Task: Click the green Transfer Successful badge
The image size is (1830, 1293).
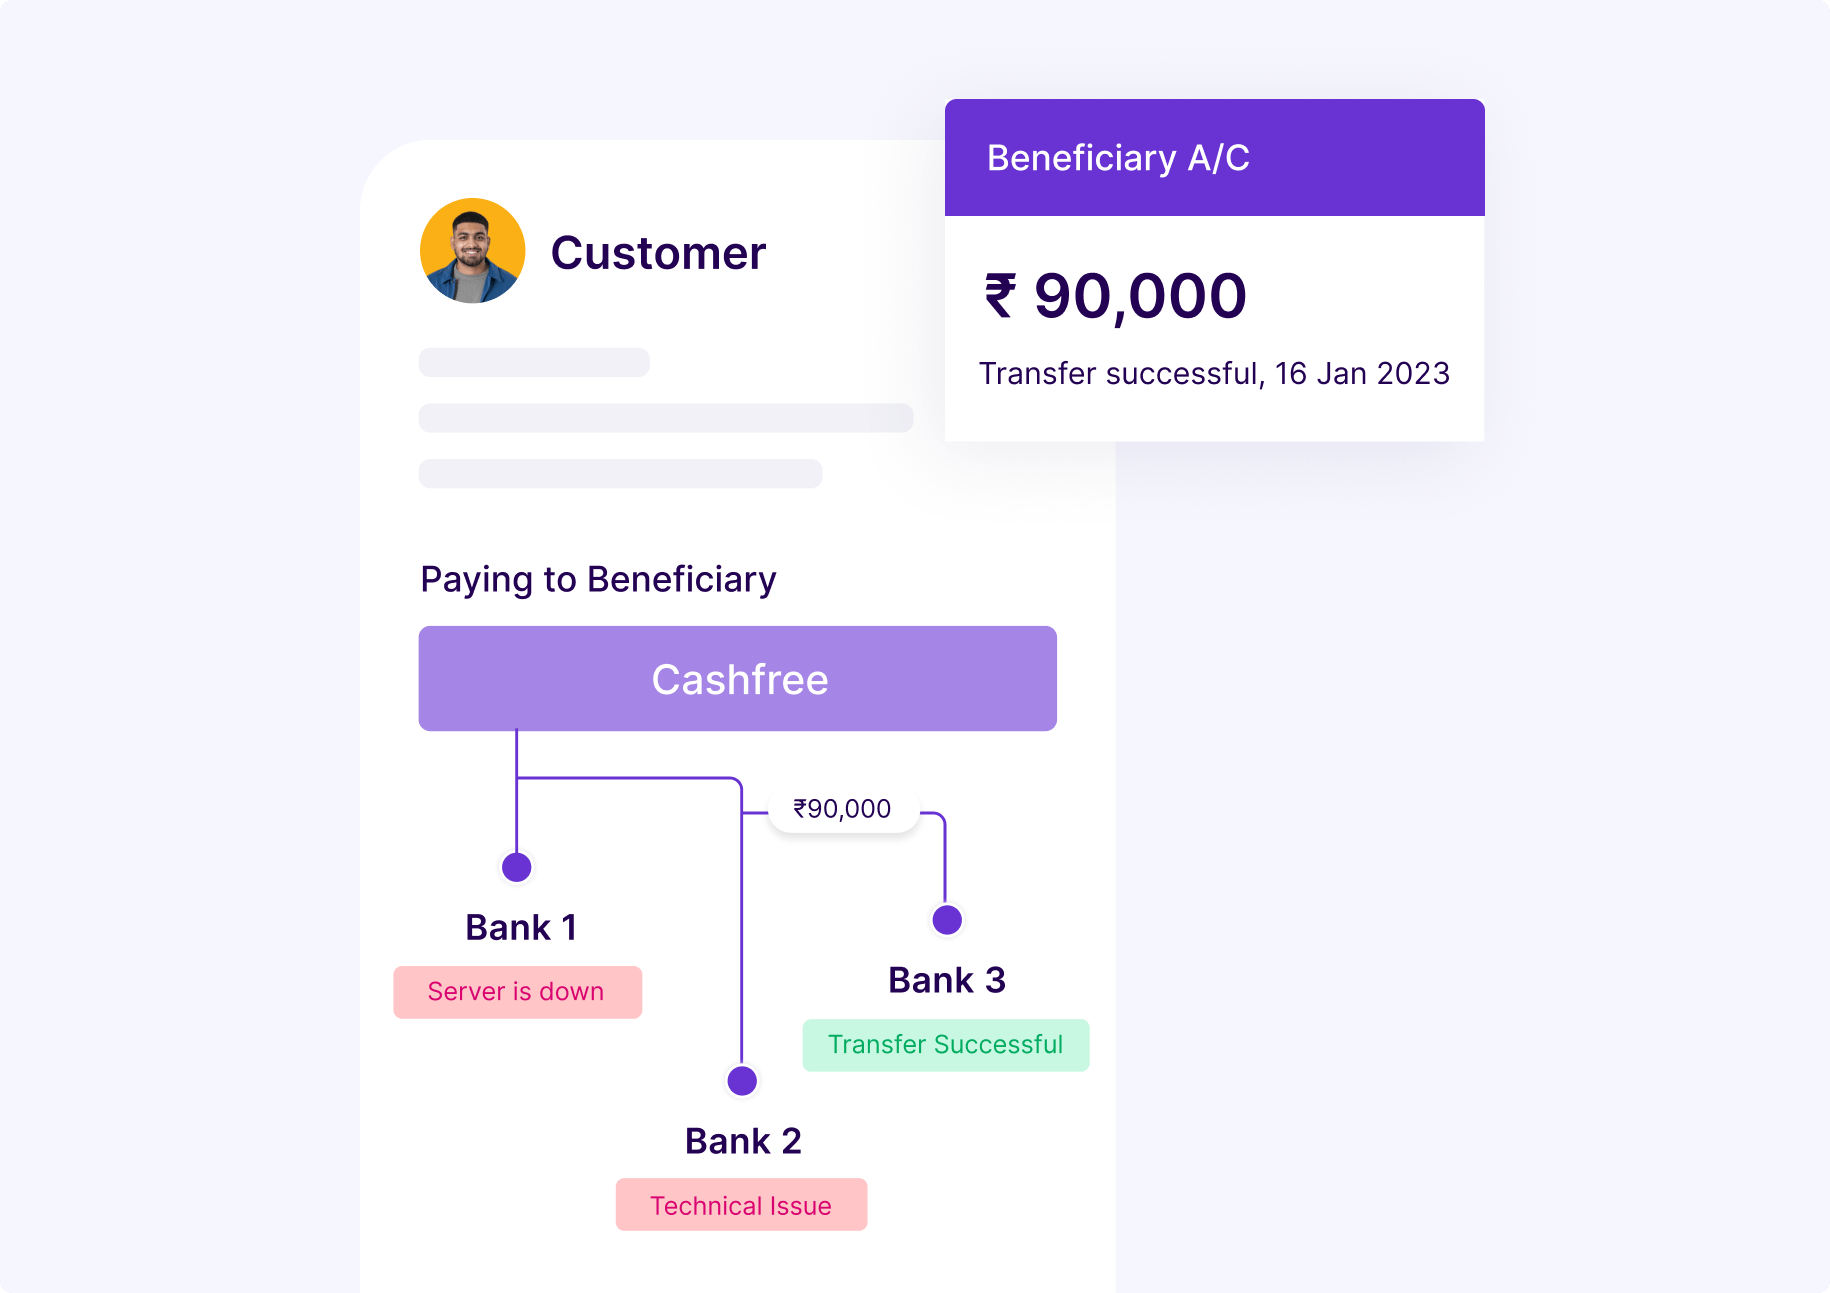Action: click(945, 1045)
